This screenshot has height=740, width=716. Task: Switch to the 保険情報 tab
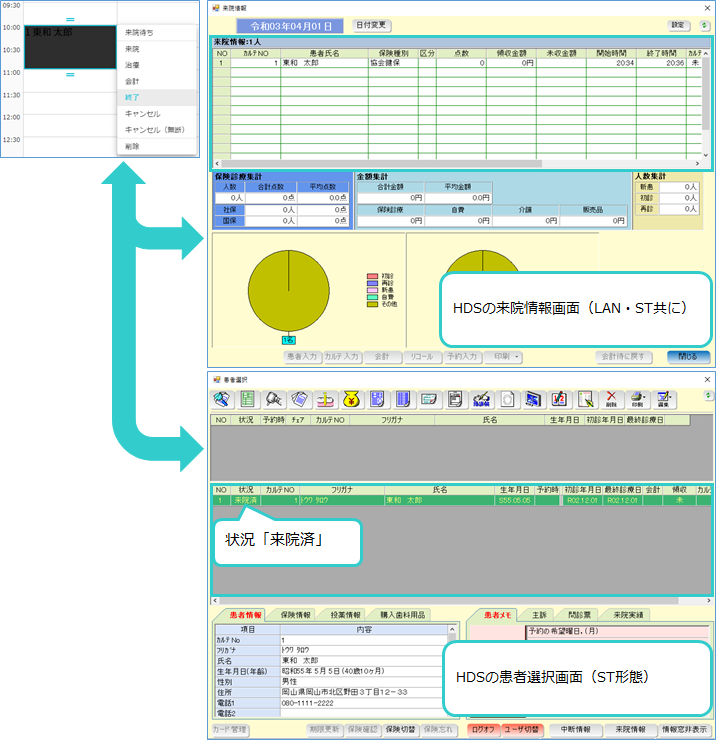297,615
